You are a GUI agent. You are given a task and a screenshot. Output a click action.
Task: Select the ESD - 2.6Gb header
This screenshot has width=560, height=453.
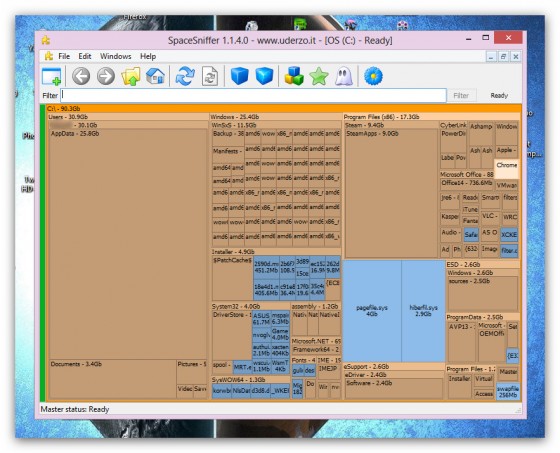pos(483,265)
